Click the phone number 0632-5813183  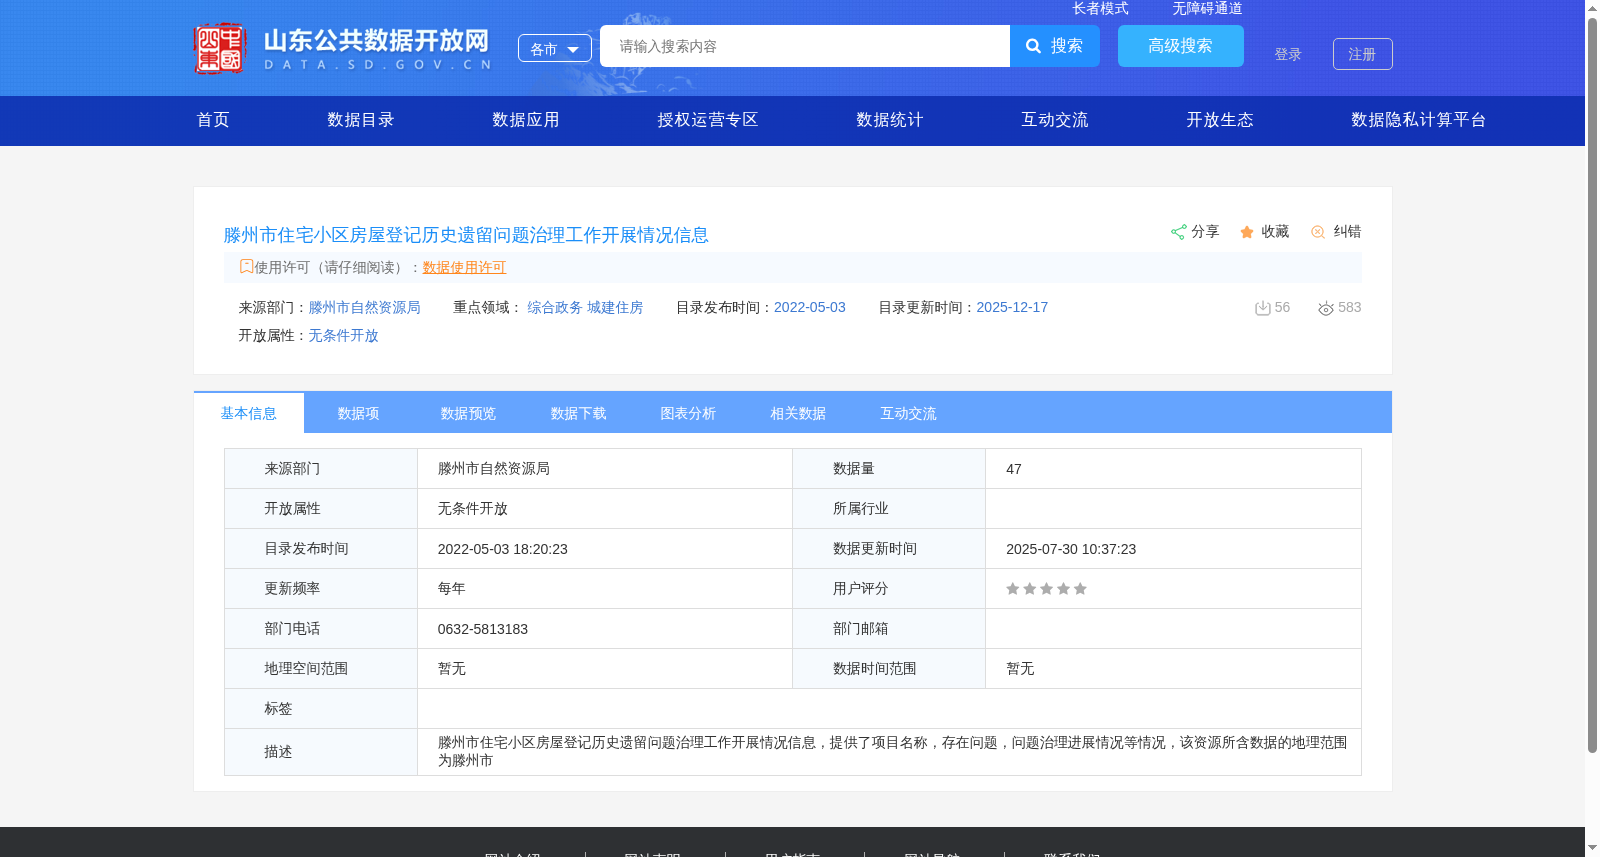click(483, 629)
